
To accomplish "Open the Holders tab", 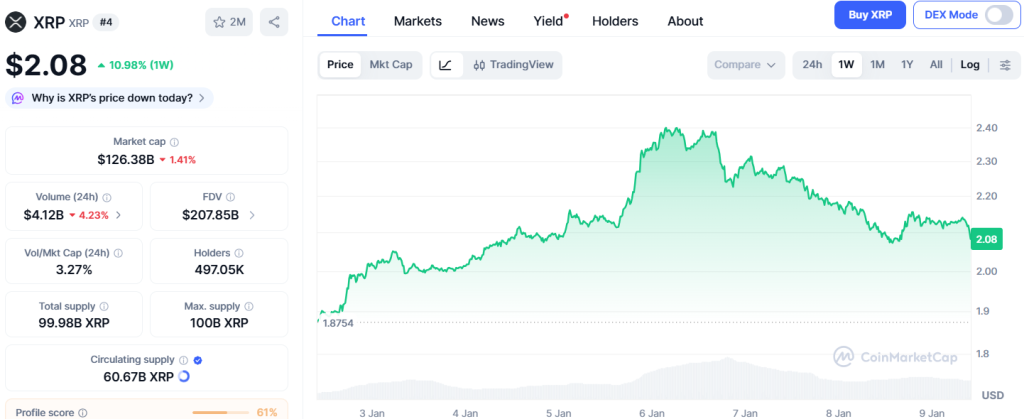I will 615,21.
